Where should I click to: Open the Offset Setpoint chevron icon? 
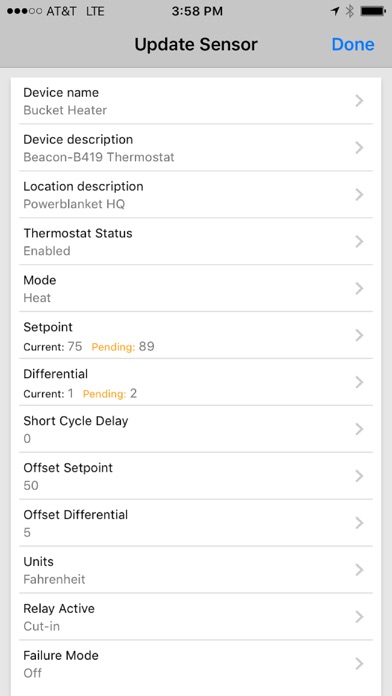tap(360, 476)
